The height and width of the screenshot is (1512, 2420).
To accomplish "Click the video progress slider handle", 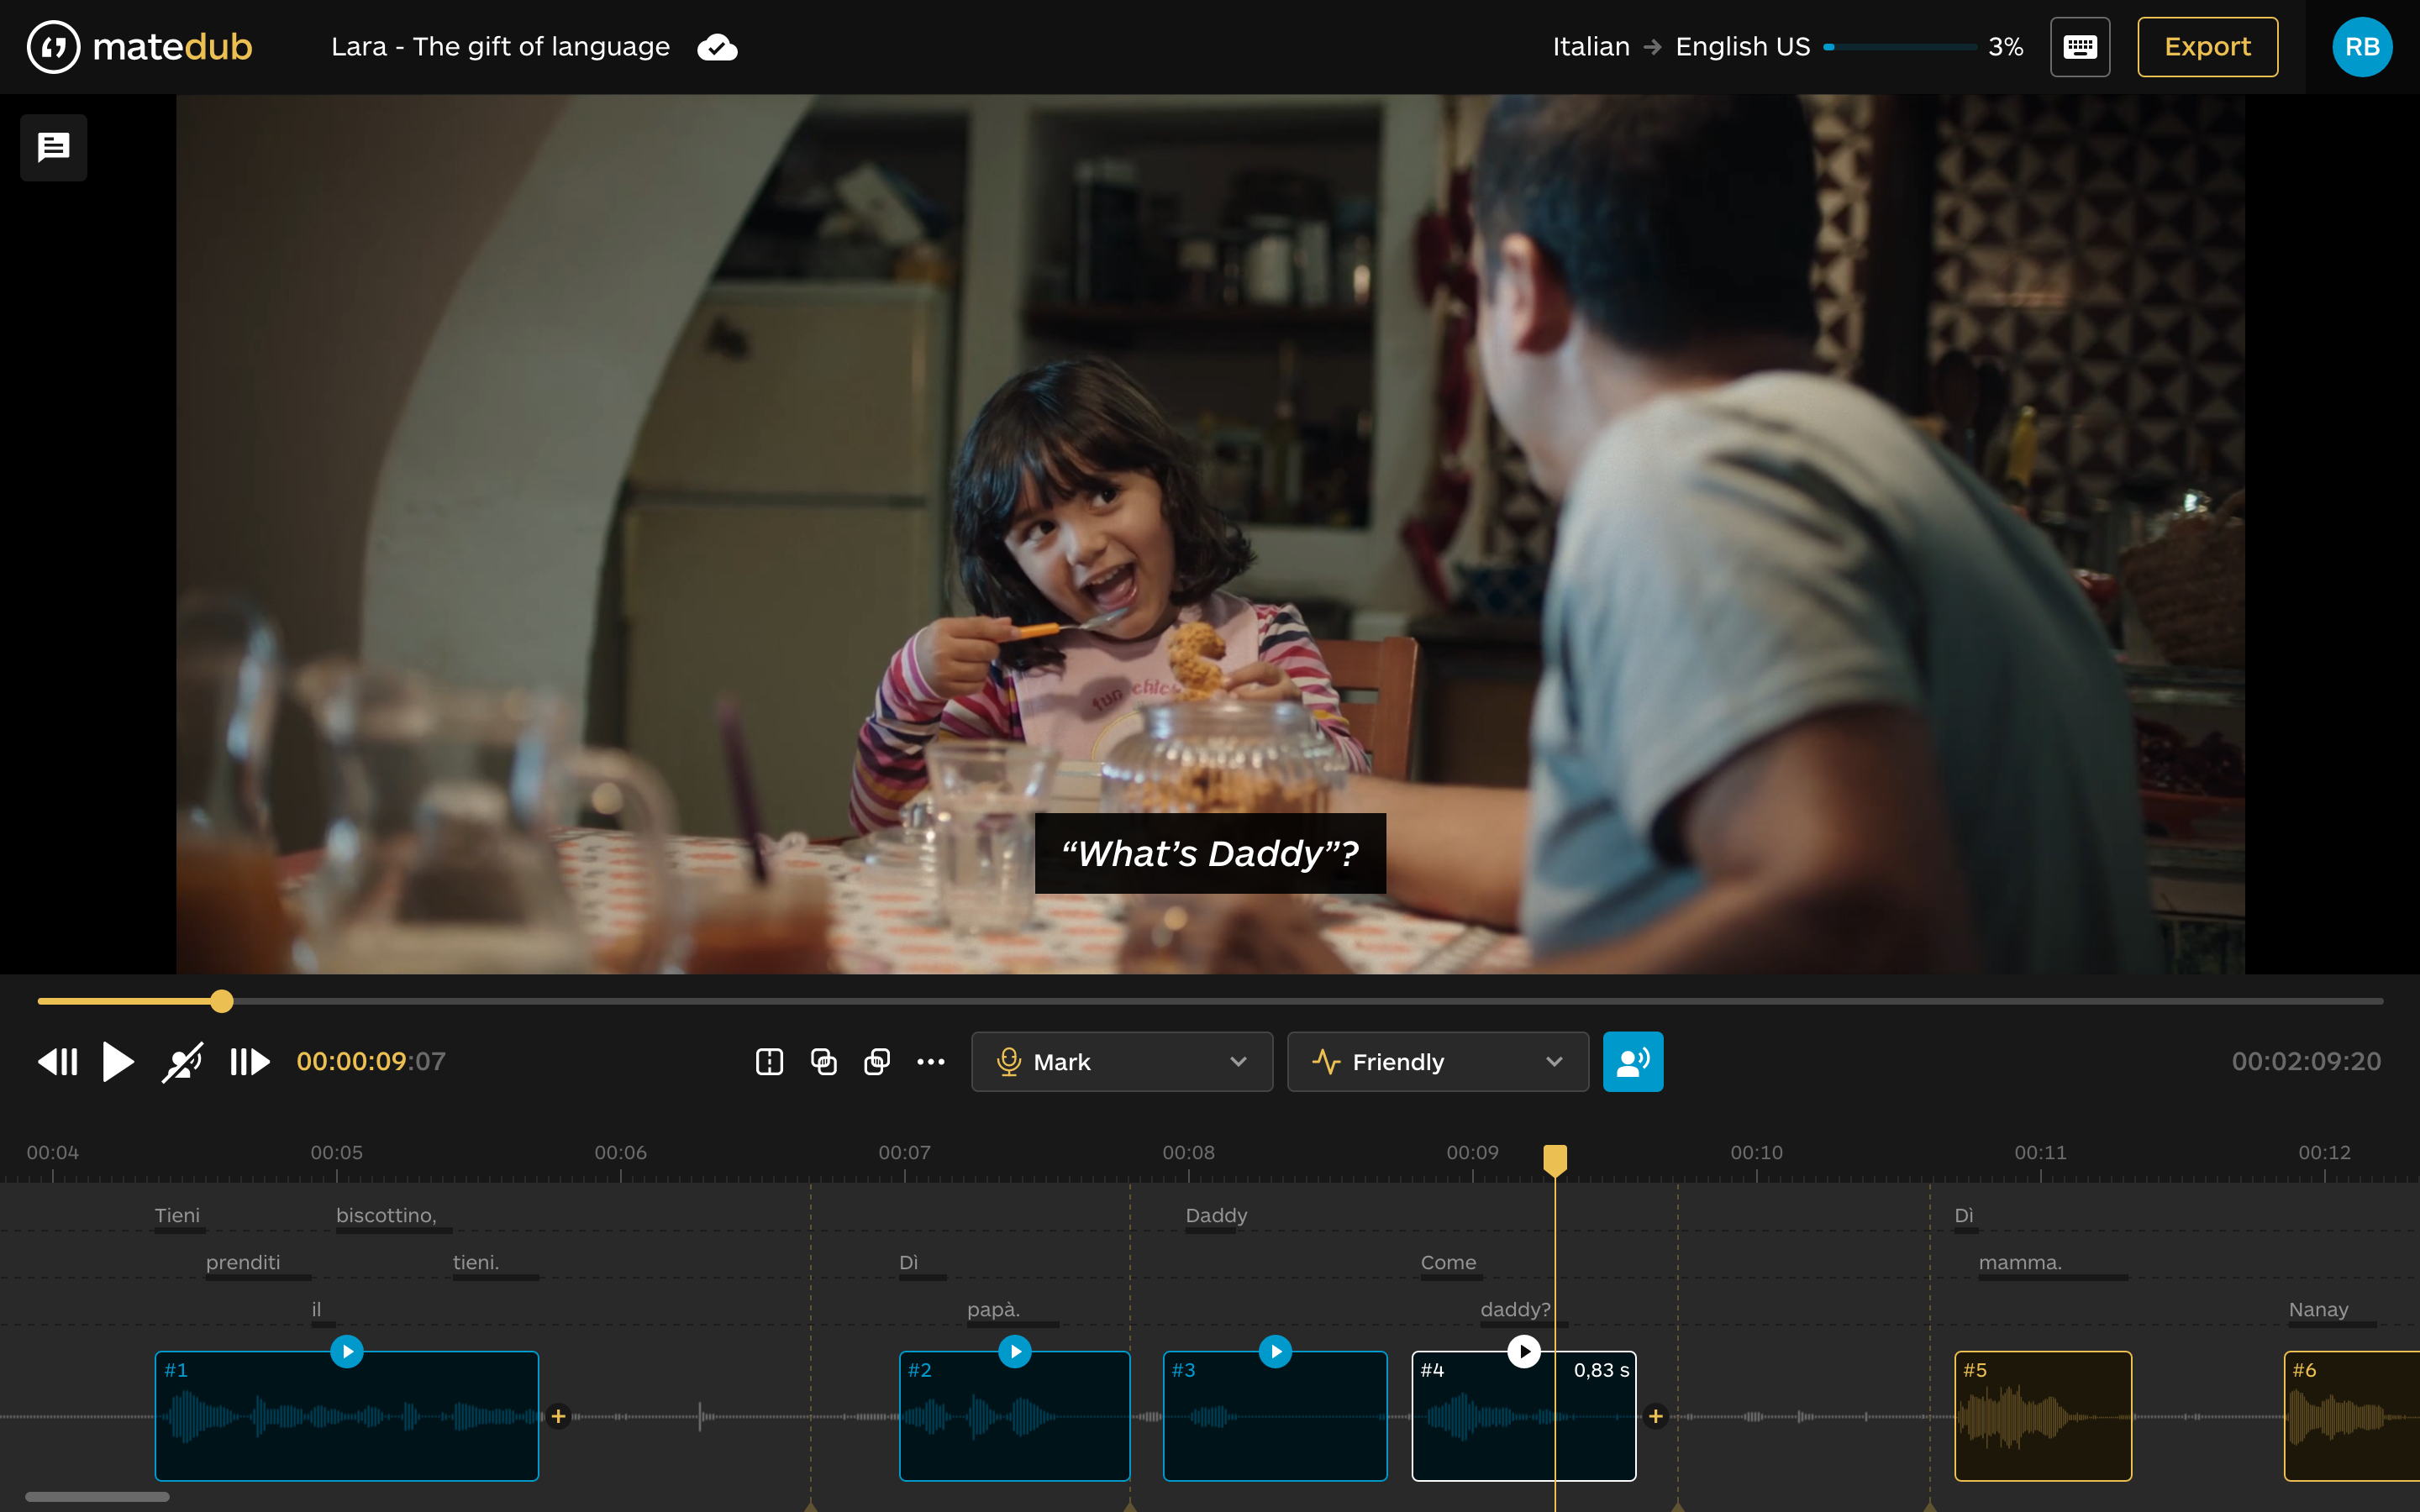I will point(222,1001).
